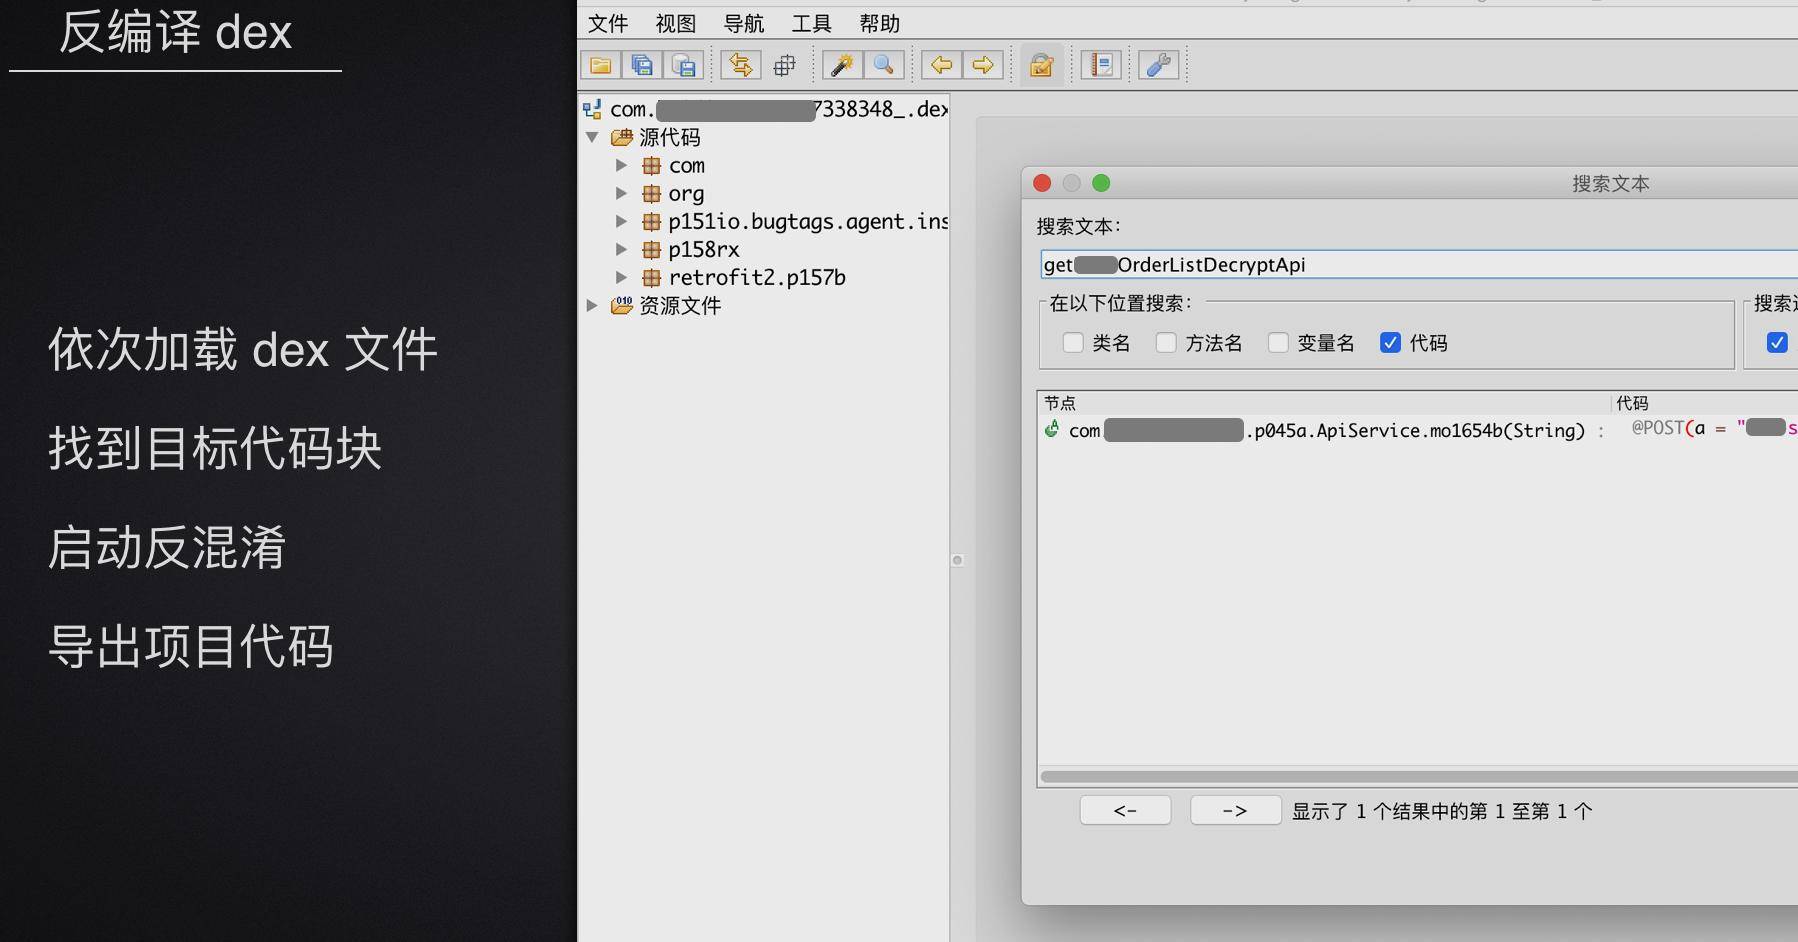Click the save all icon in toolbar
Viewport: 1798px width, 942px height.
[x=642, y=66]
